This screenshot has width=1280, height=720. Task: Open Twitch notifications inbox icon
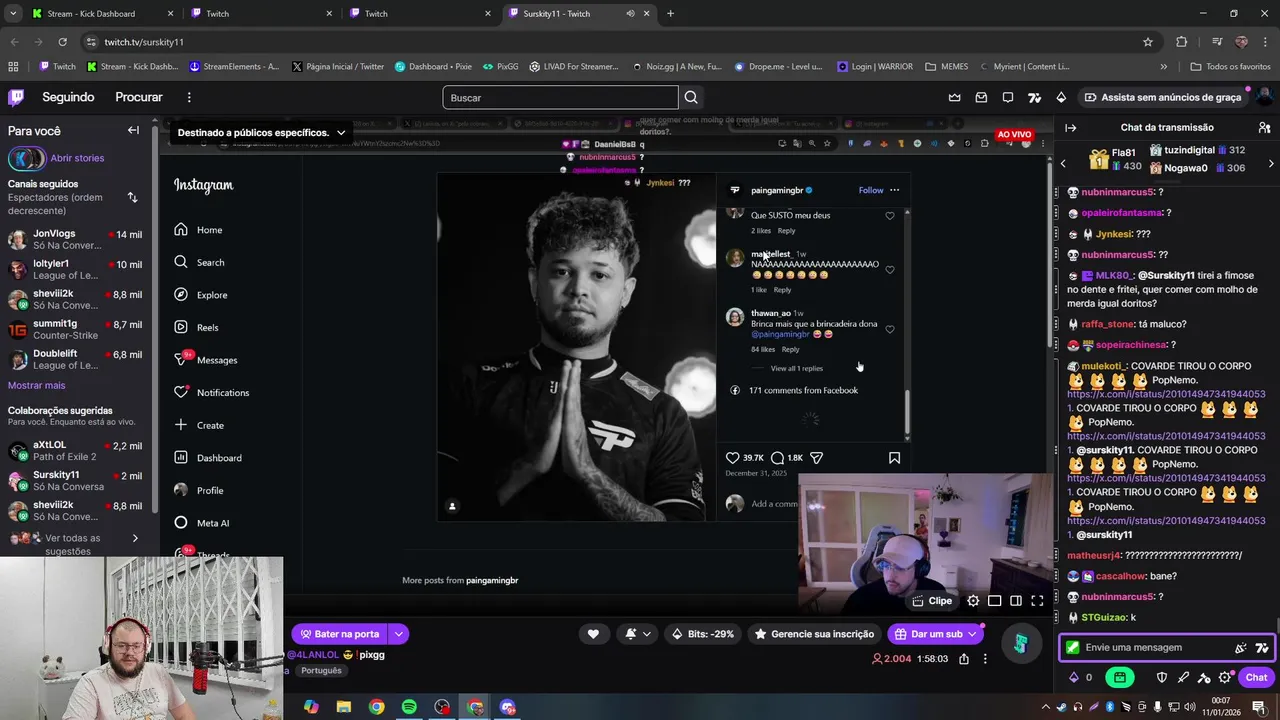pos(981,97)
